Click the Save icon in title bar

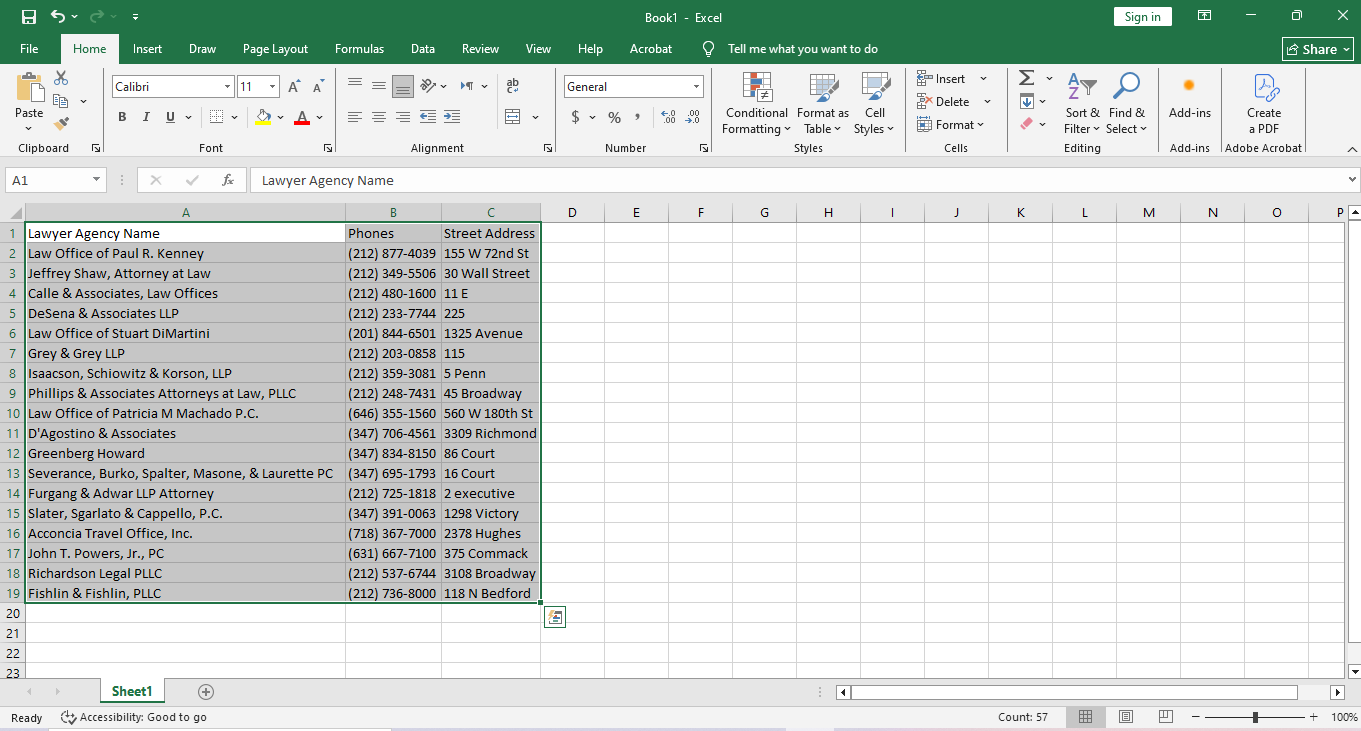point(29,17)
